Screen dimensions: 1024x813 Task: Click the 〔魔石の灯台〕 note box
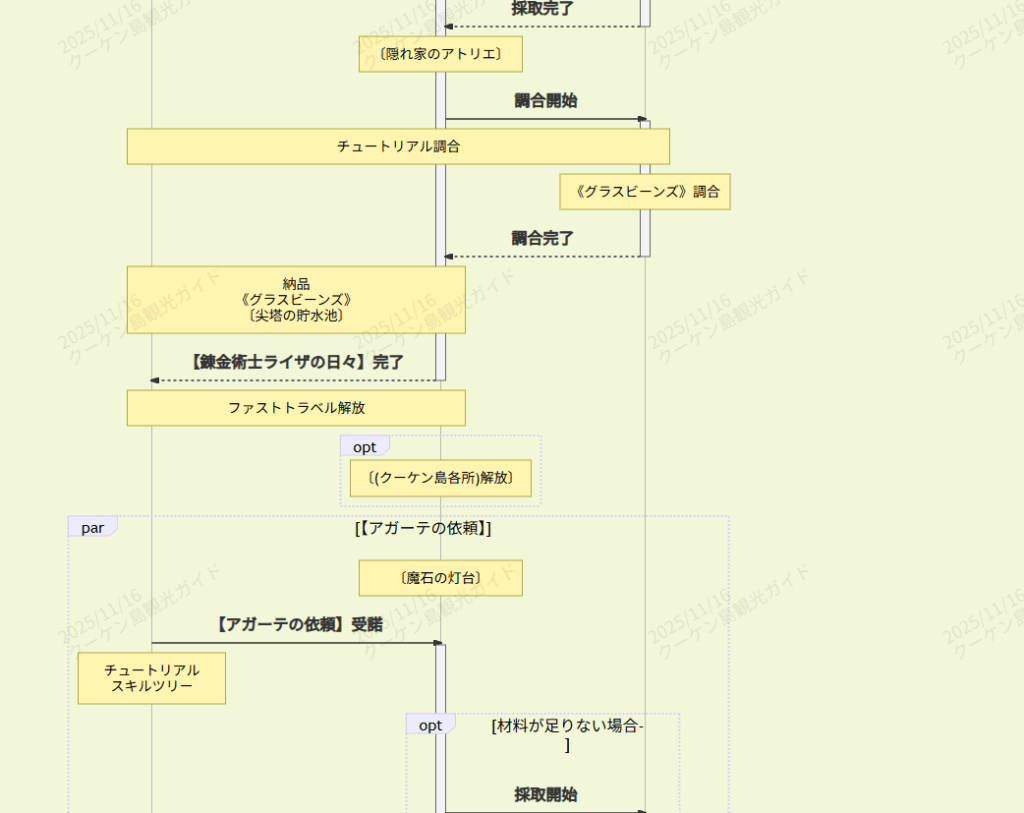click(x=440, y=578)
